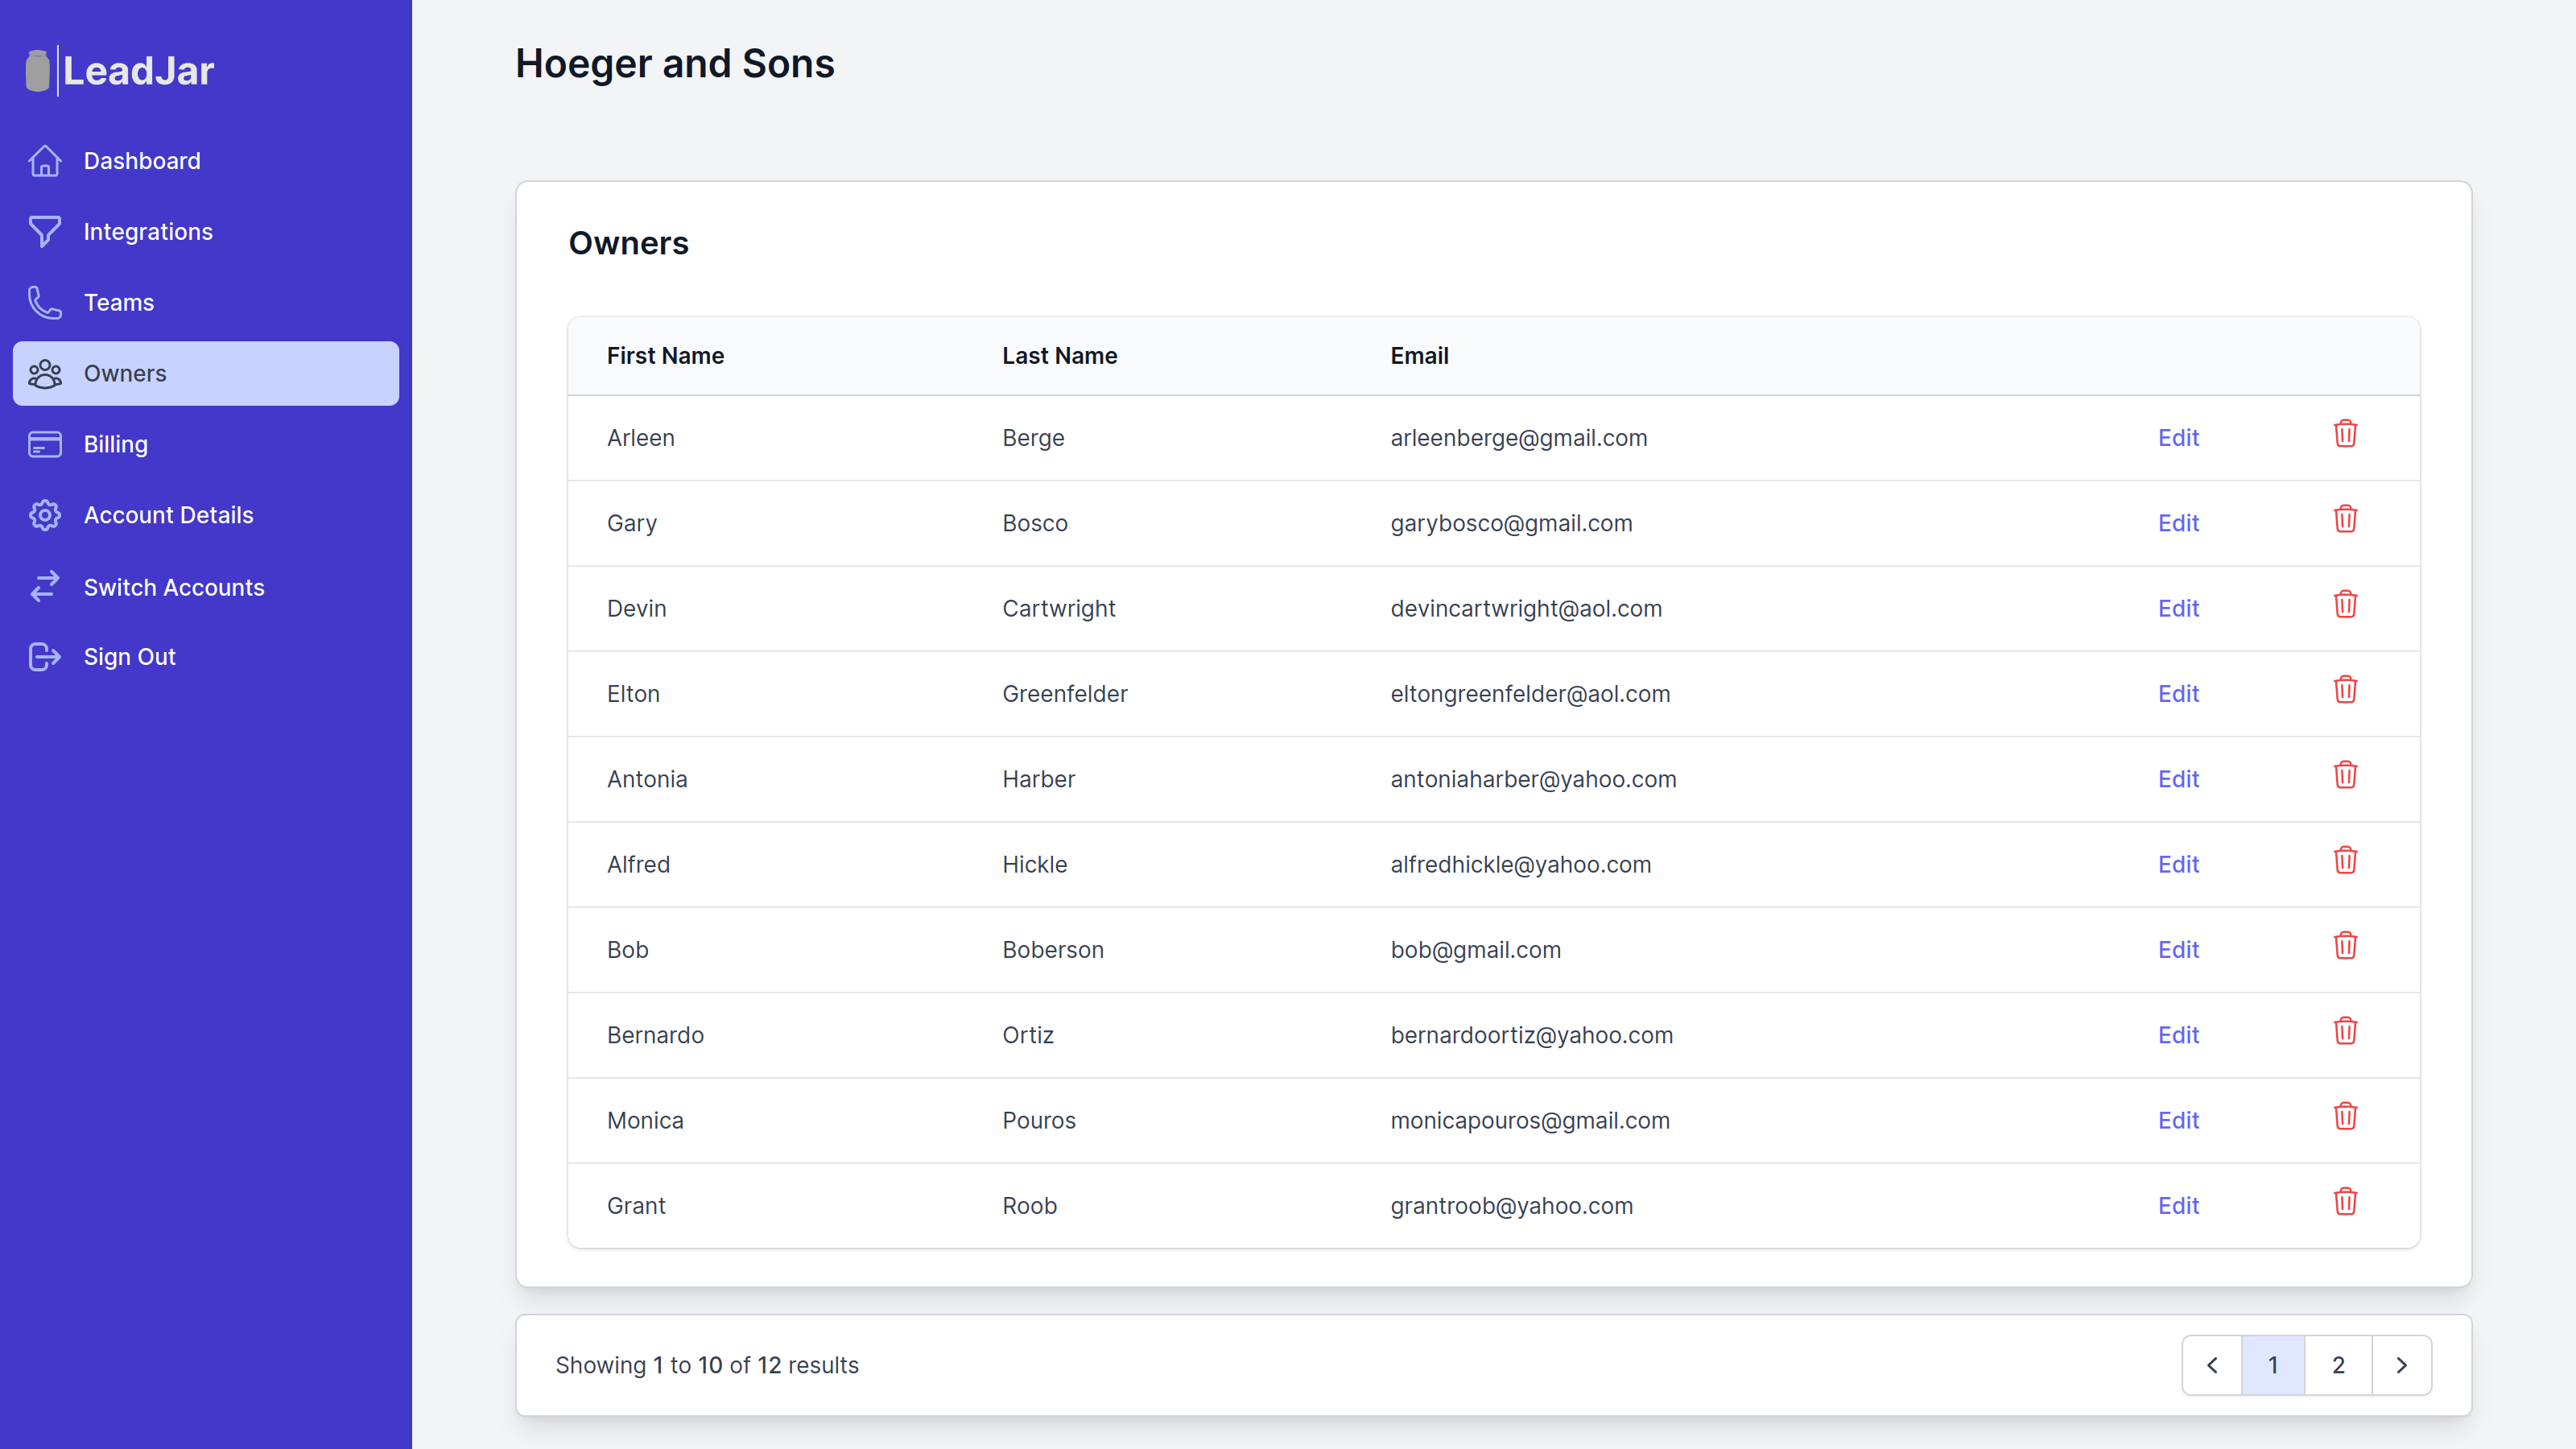Select the Teams phone icon

(x=45, y=302)
